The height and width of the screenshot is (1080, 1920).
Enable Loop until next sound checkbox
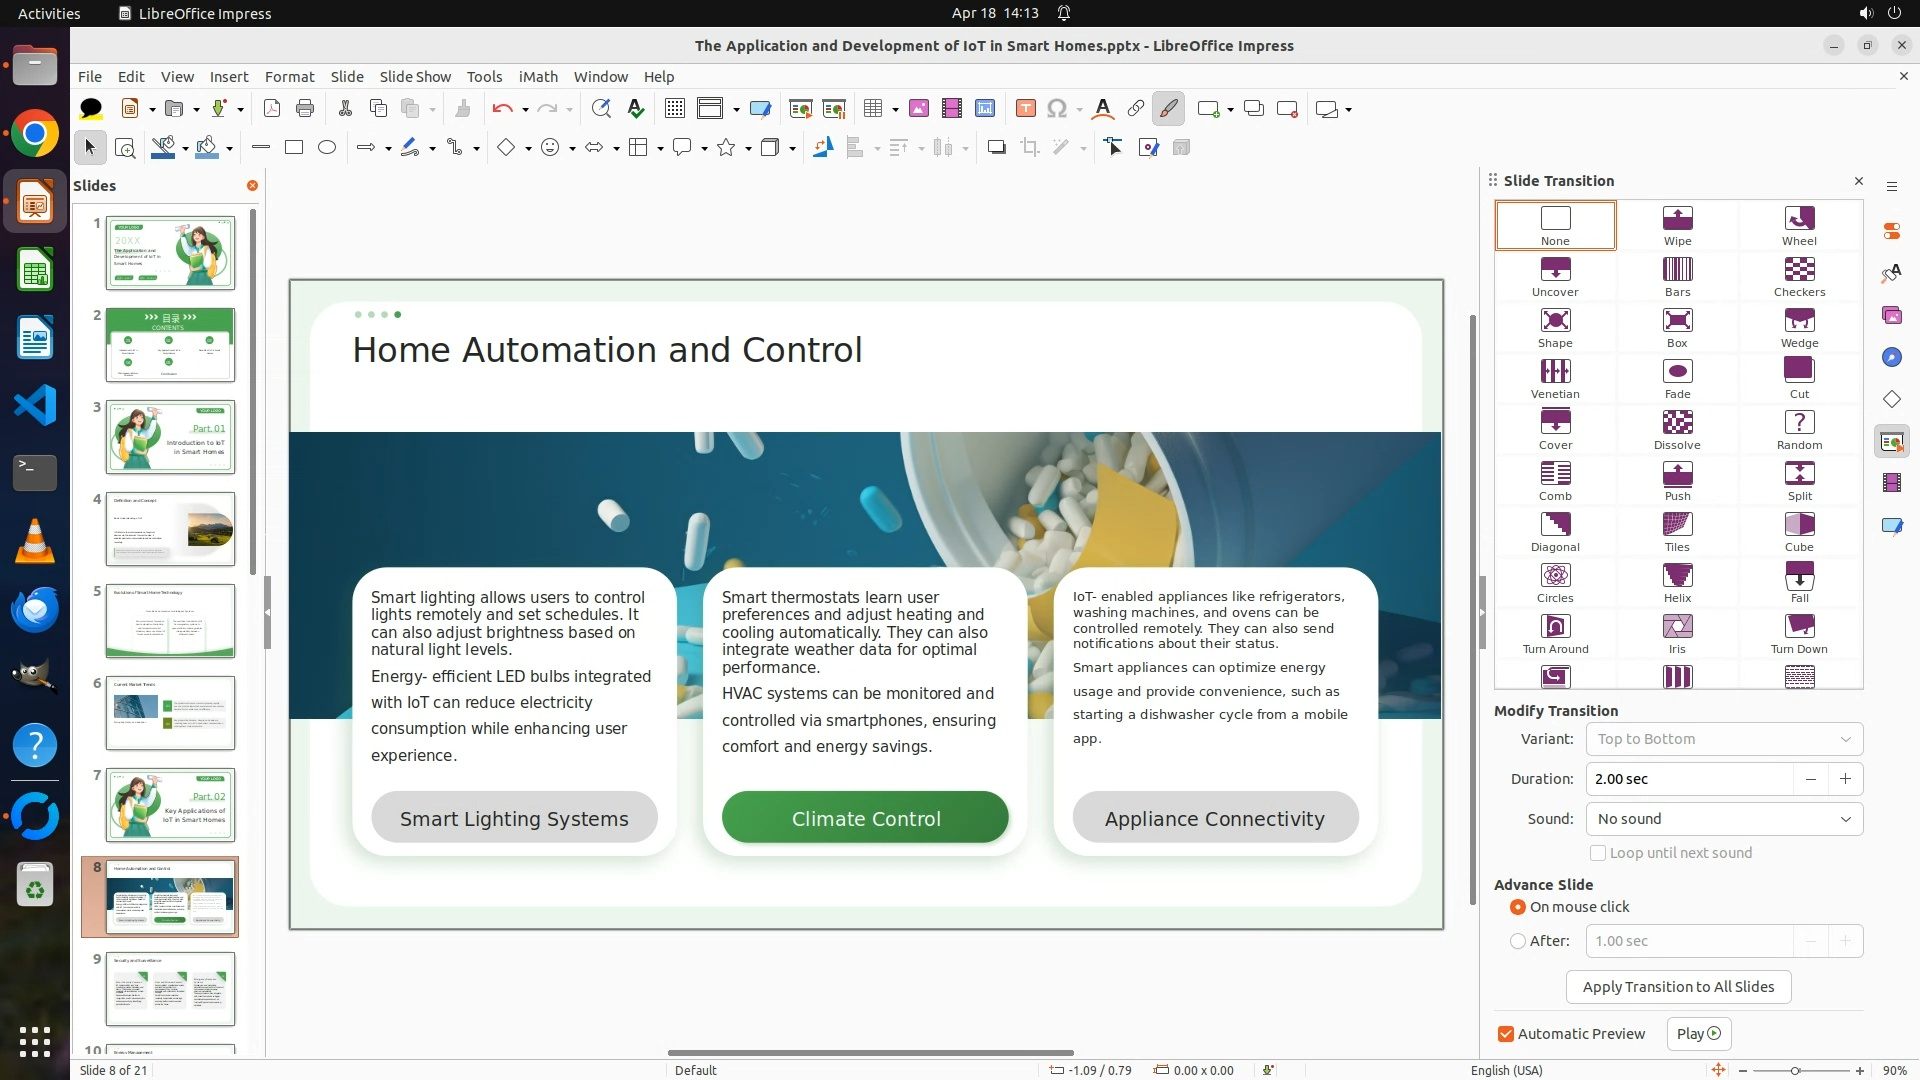pyautogui.click(x=1598, y=853)
